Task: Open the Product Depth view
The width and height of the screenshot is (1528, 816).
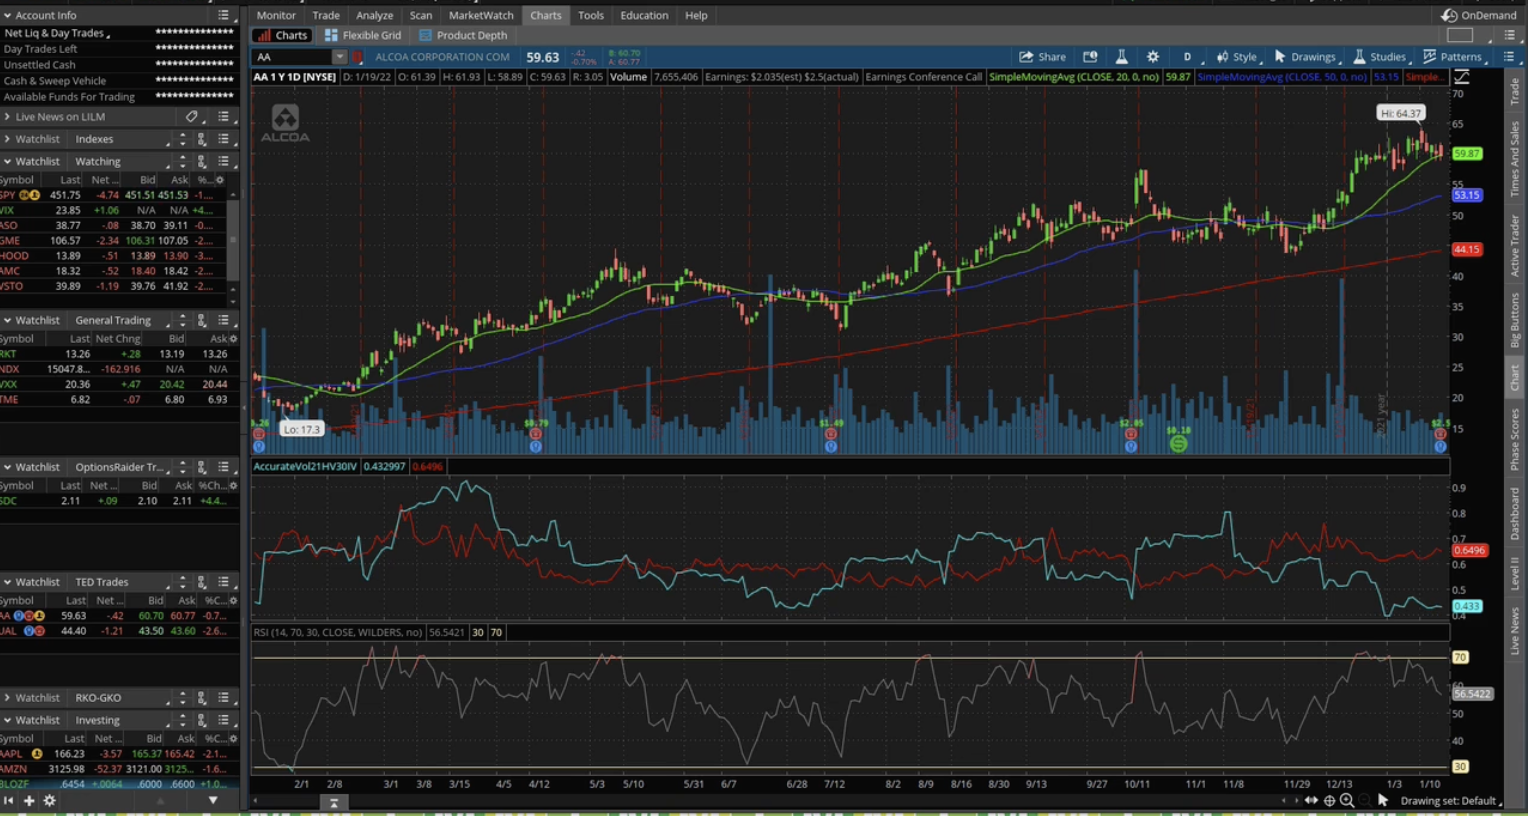Action: click(465, 34)
